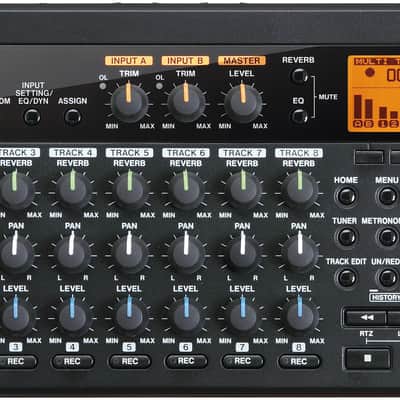The height and width of the screenshot is (400, 400).
Task: Toggle the EQ mute button
Action: coord(299,116)
